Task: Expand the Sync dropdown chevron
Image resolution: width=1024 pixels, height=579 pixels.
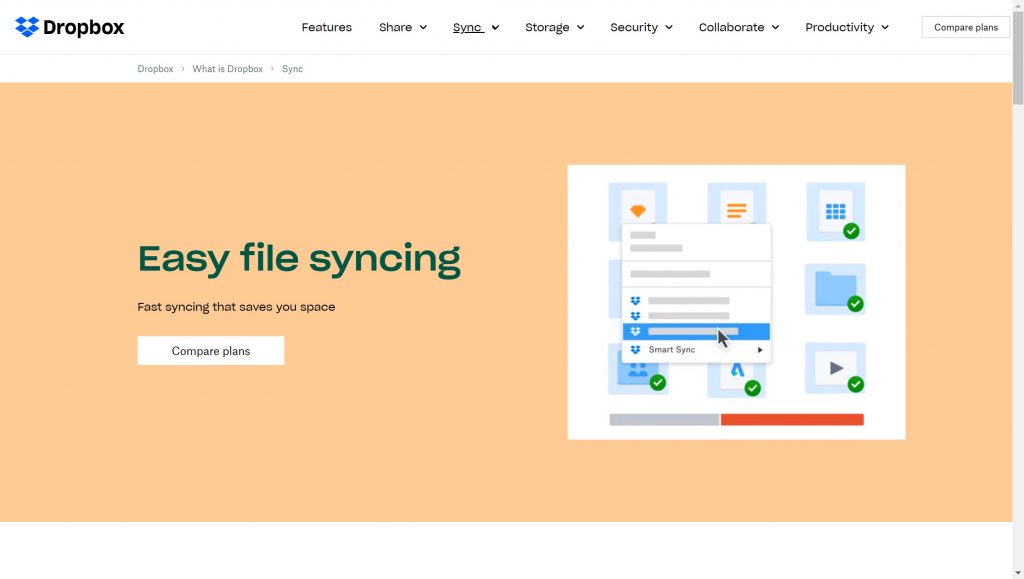Action: pos(495,27)
